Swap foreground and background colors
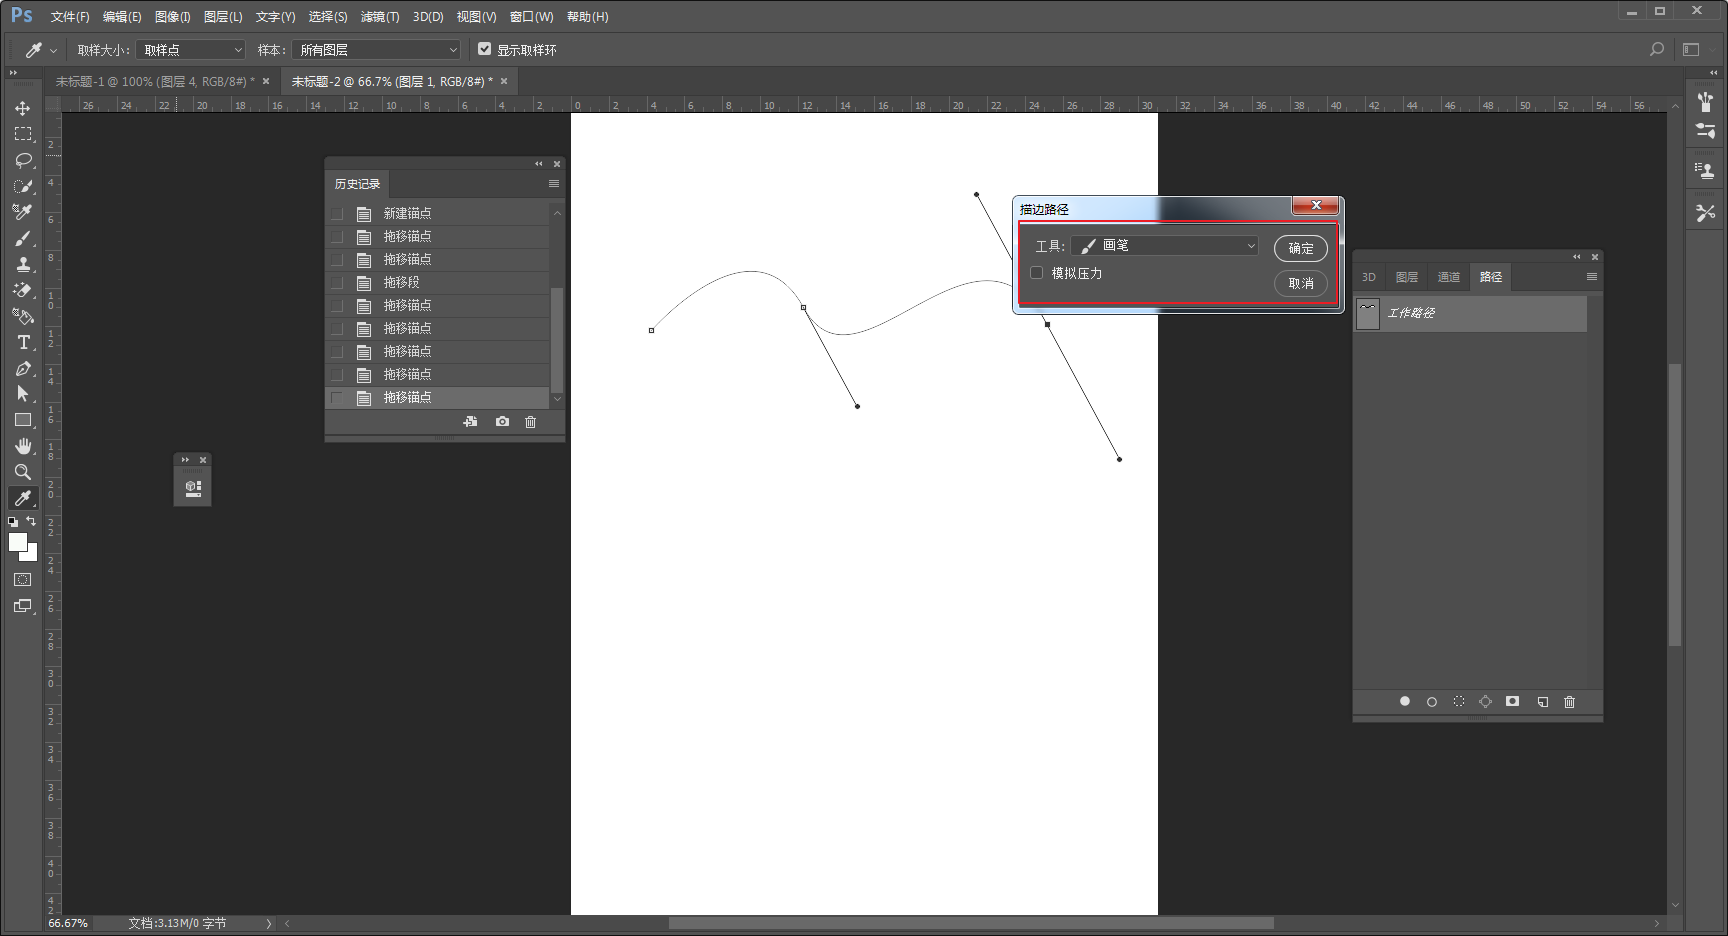This screenshot has width=1728, height=936. 32,522
